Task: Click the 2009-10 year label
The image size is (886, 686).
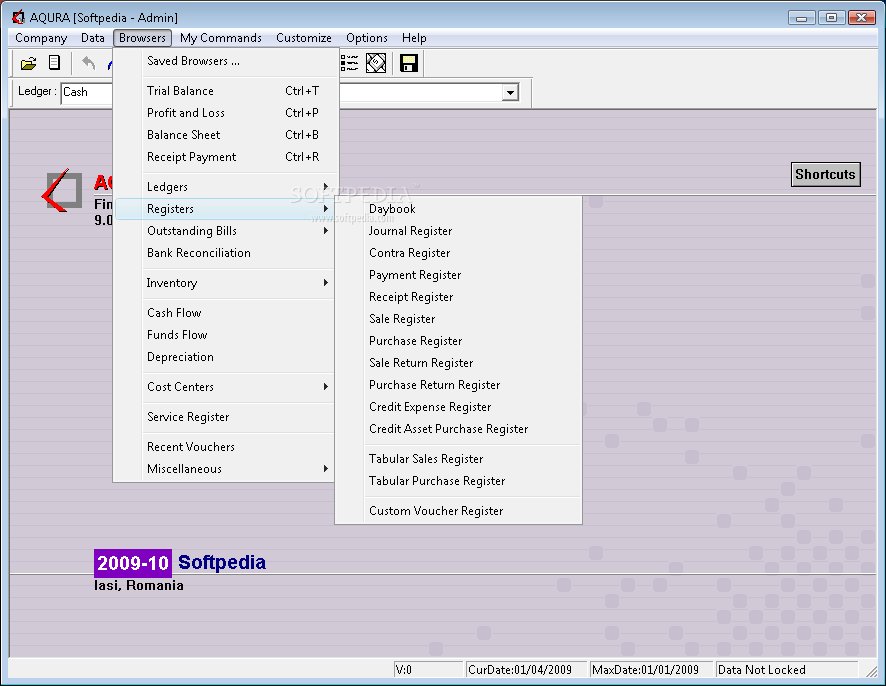Action: point(133,563)
